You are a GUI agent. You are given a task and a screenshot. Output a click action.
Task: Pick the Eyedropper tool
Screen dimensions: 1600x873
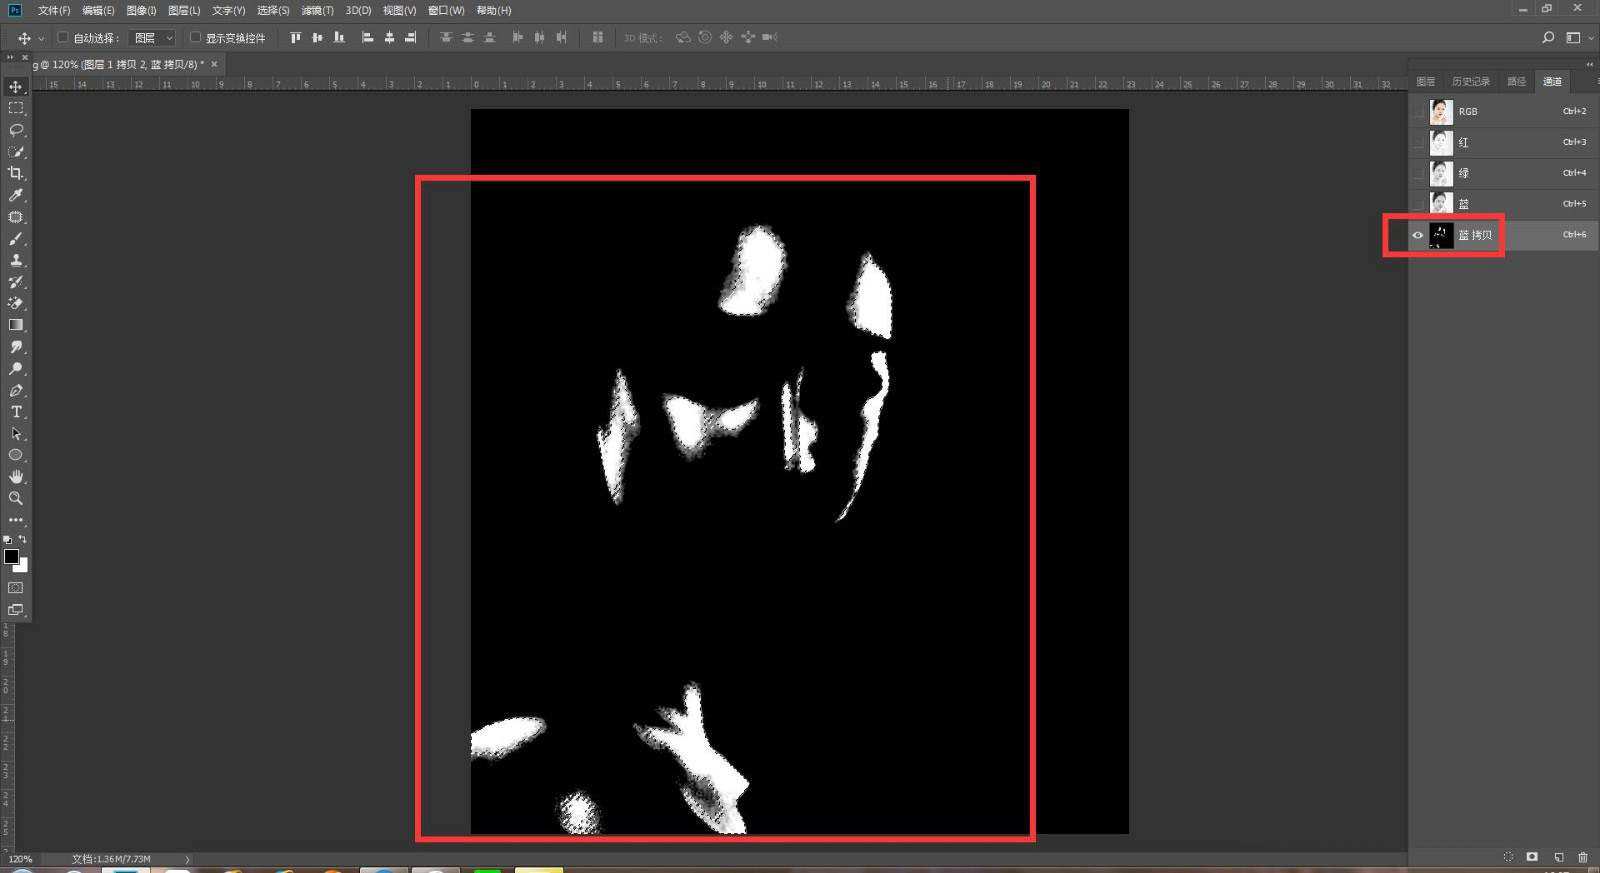16,195
